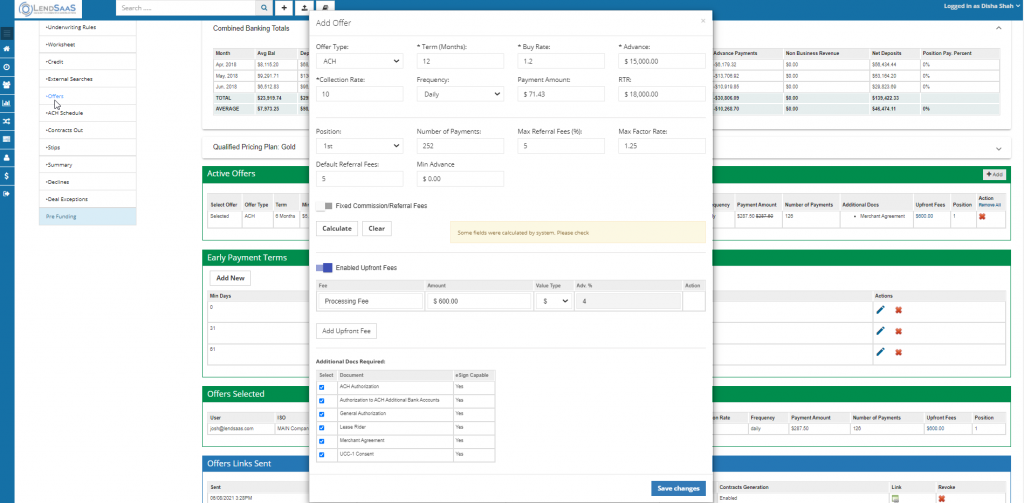Open the Offer Type dropdown

359,62
